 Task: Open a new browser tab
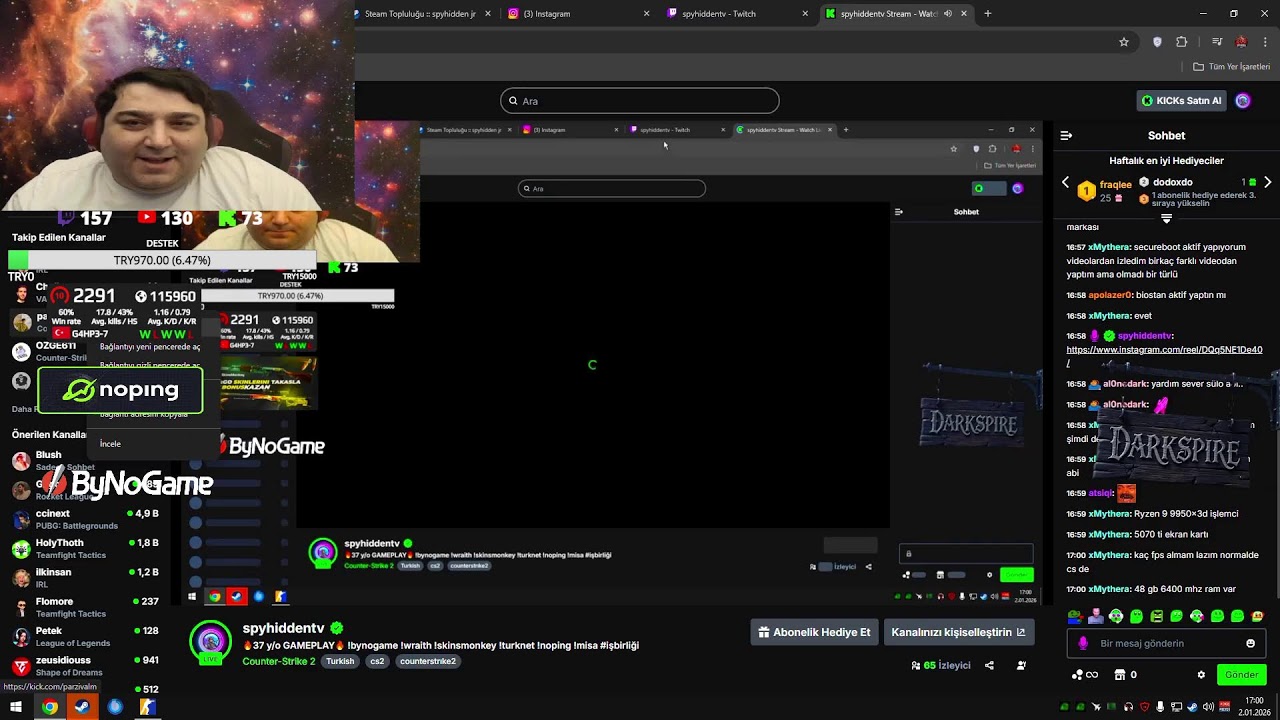[x=988, y=14]
